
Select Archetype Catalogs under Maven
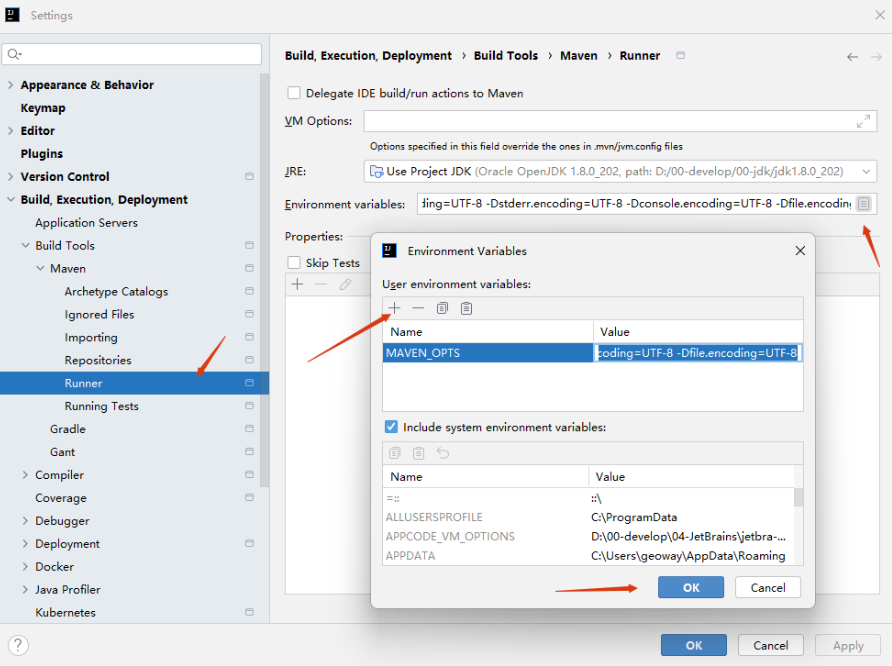tap(116, 291)
